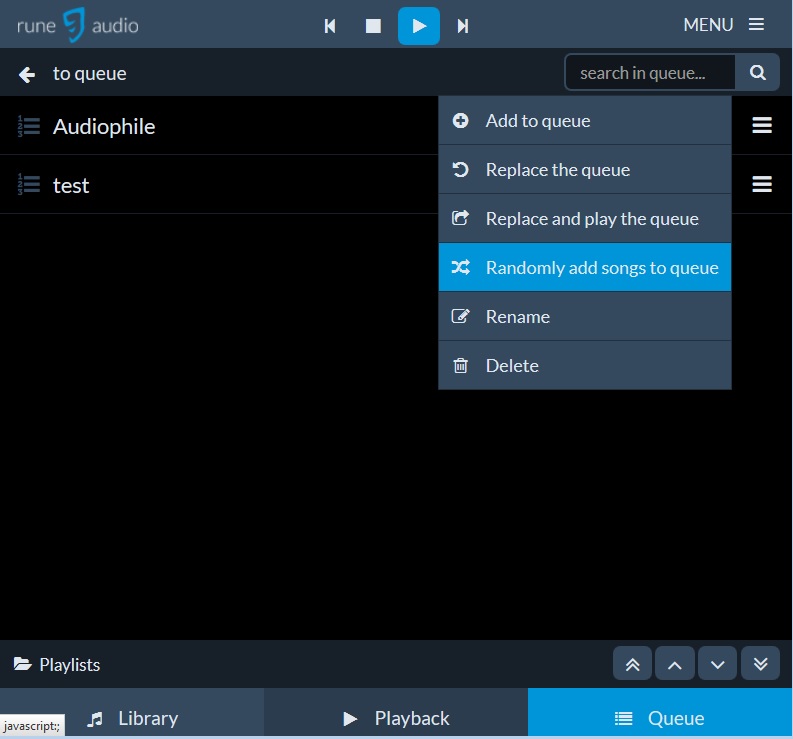Skip to next track
Image resolution: width=793 pixels, height=739 pixels.
463,26
